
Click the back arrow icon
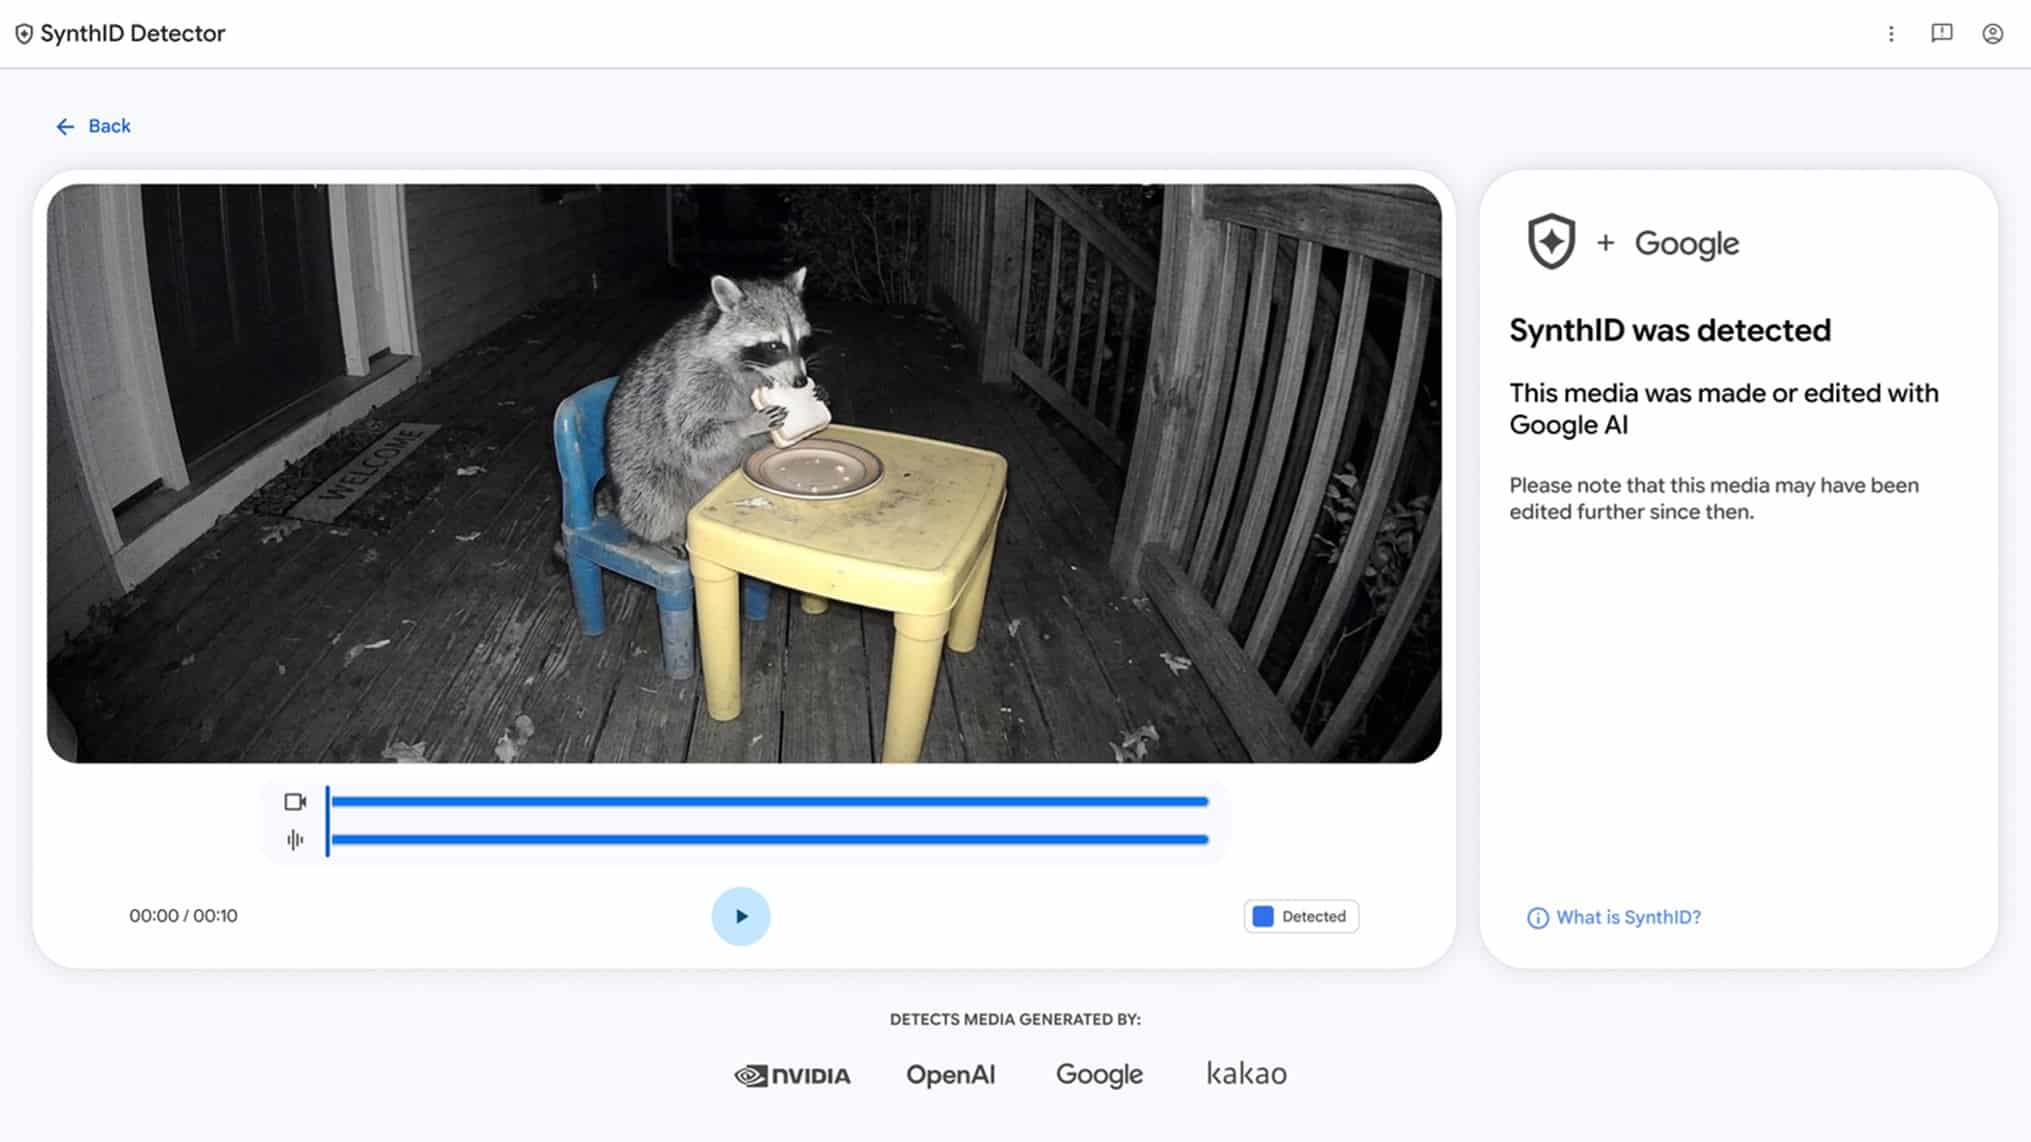(65, 126)
